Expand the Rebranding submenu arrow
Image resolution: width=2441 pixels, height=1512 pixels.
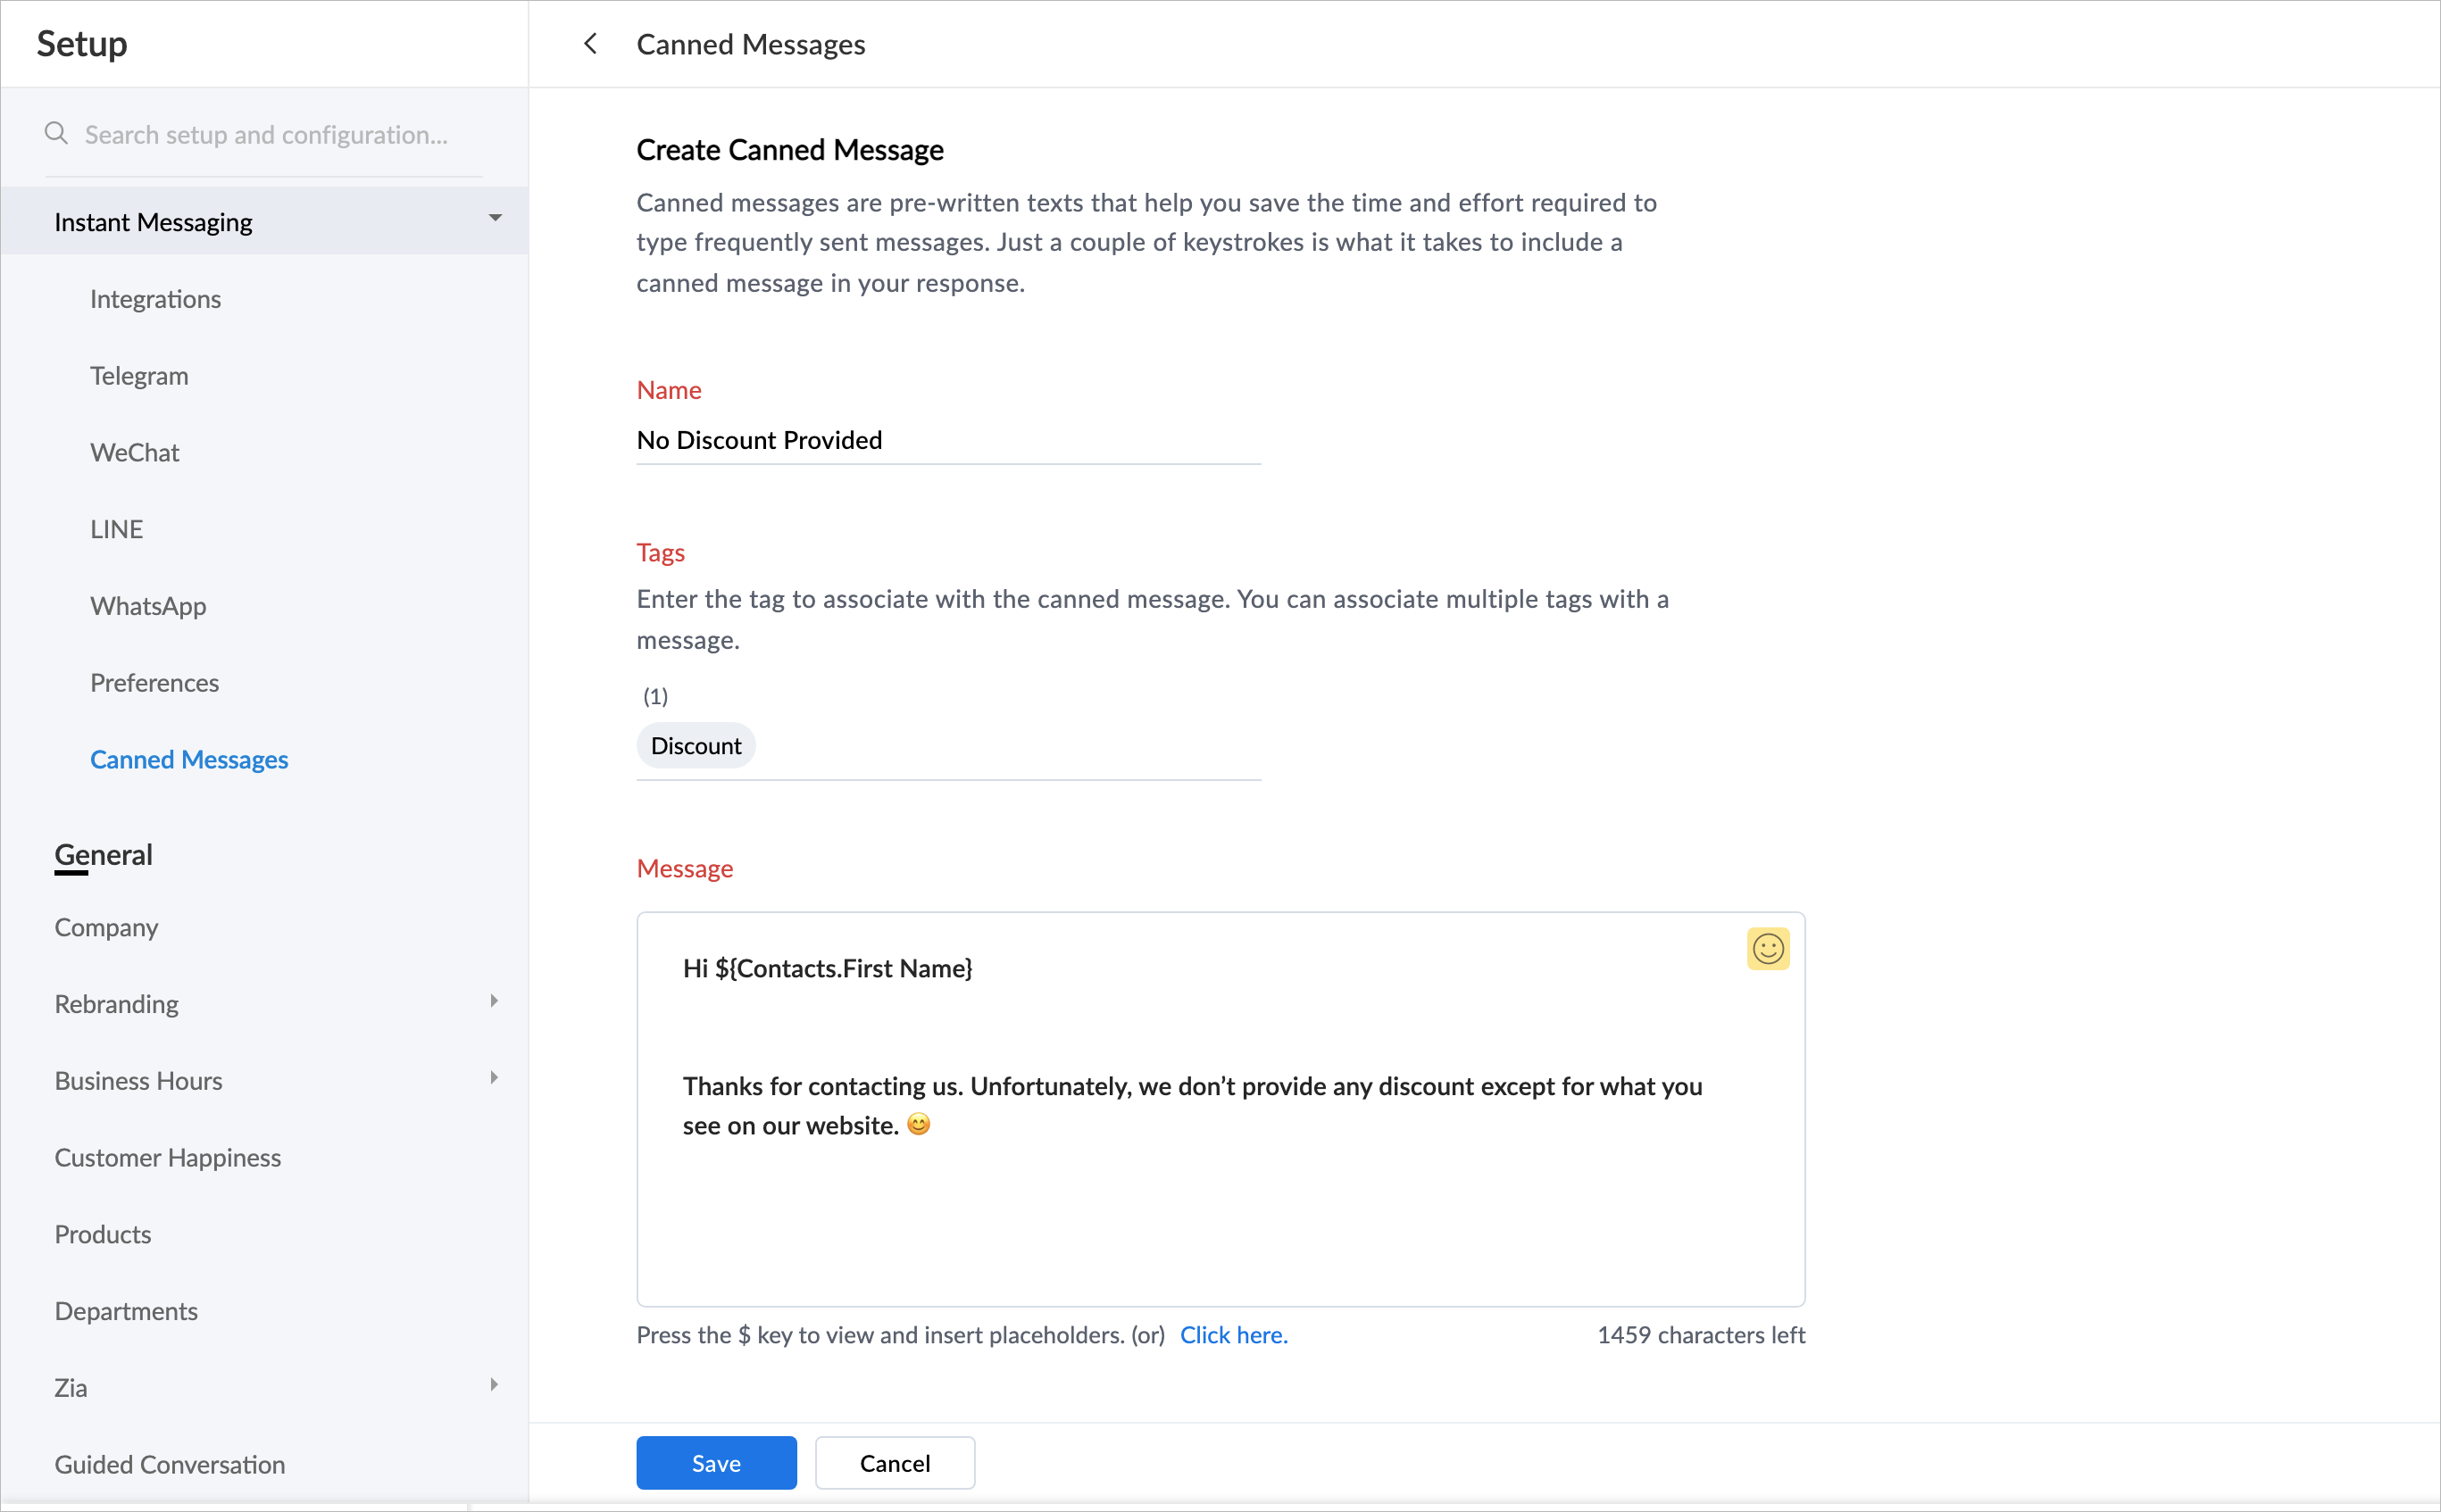coord(493,1001)
